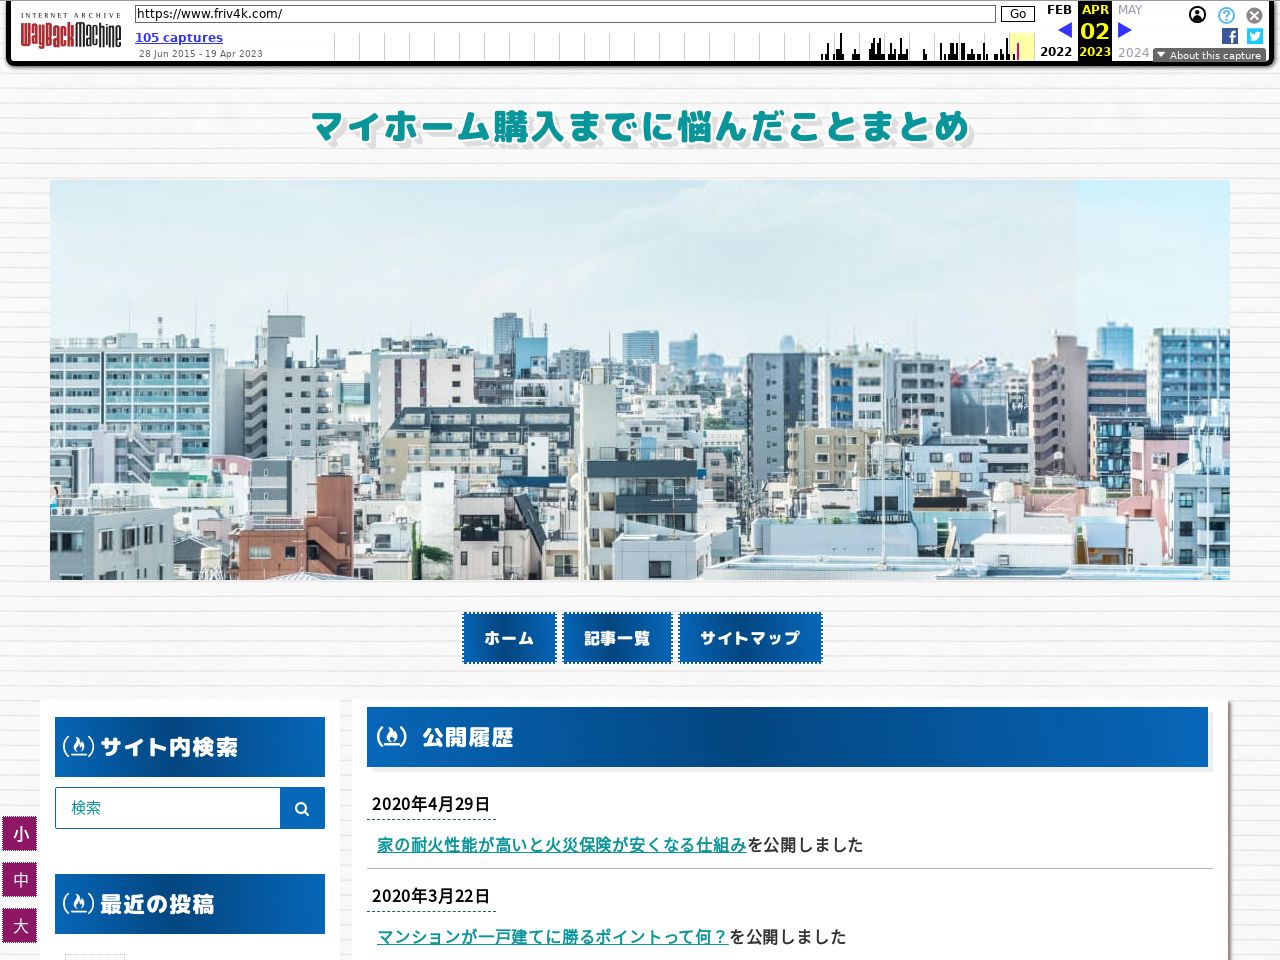Open the Wayback help question icon
Screen dimensions: 1280x960
point(1226,15)
